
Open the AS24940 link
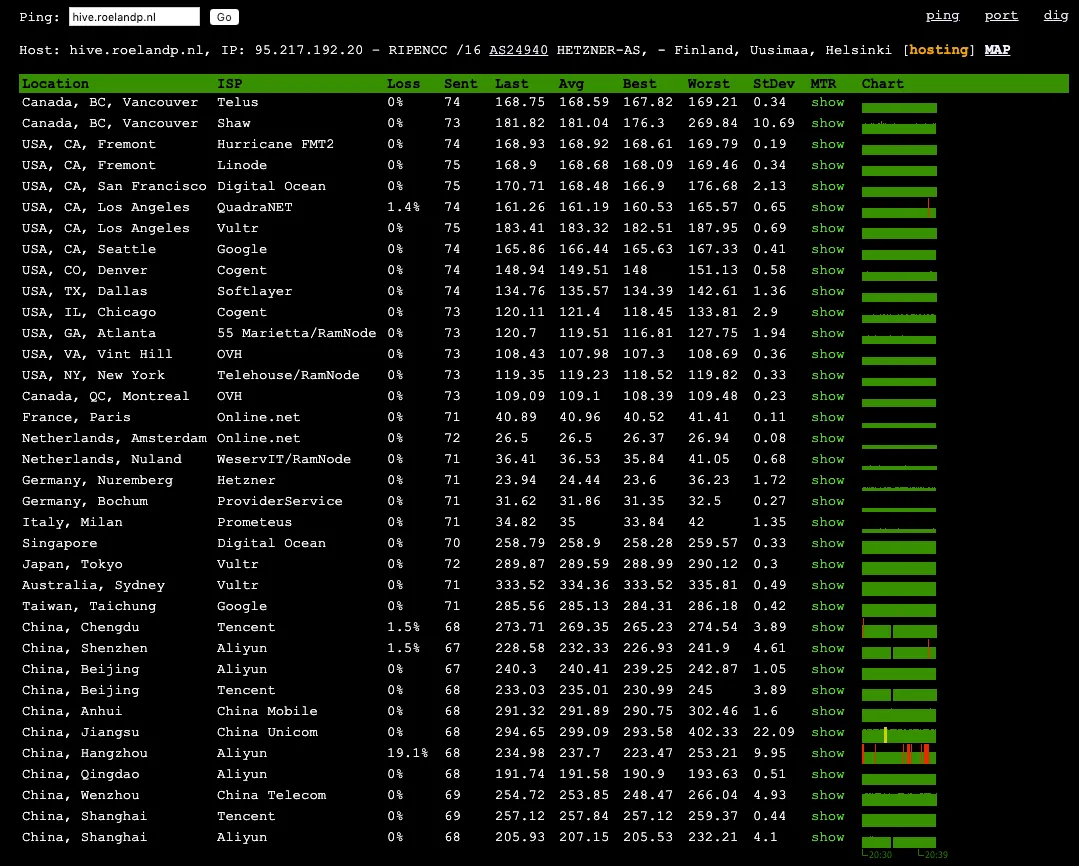[518, 50]
